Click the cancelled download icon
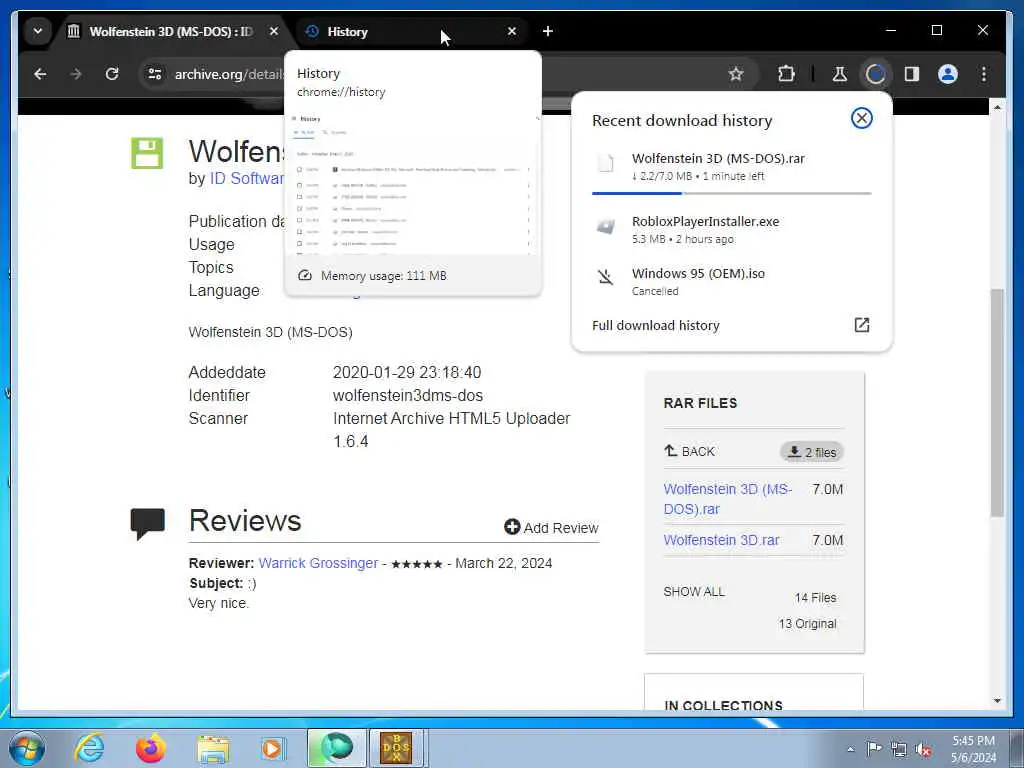 point(605,277)
